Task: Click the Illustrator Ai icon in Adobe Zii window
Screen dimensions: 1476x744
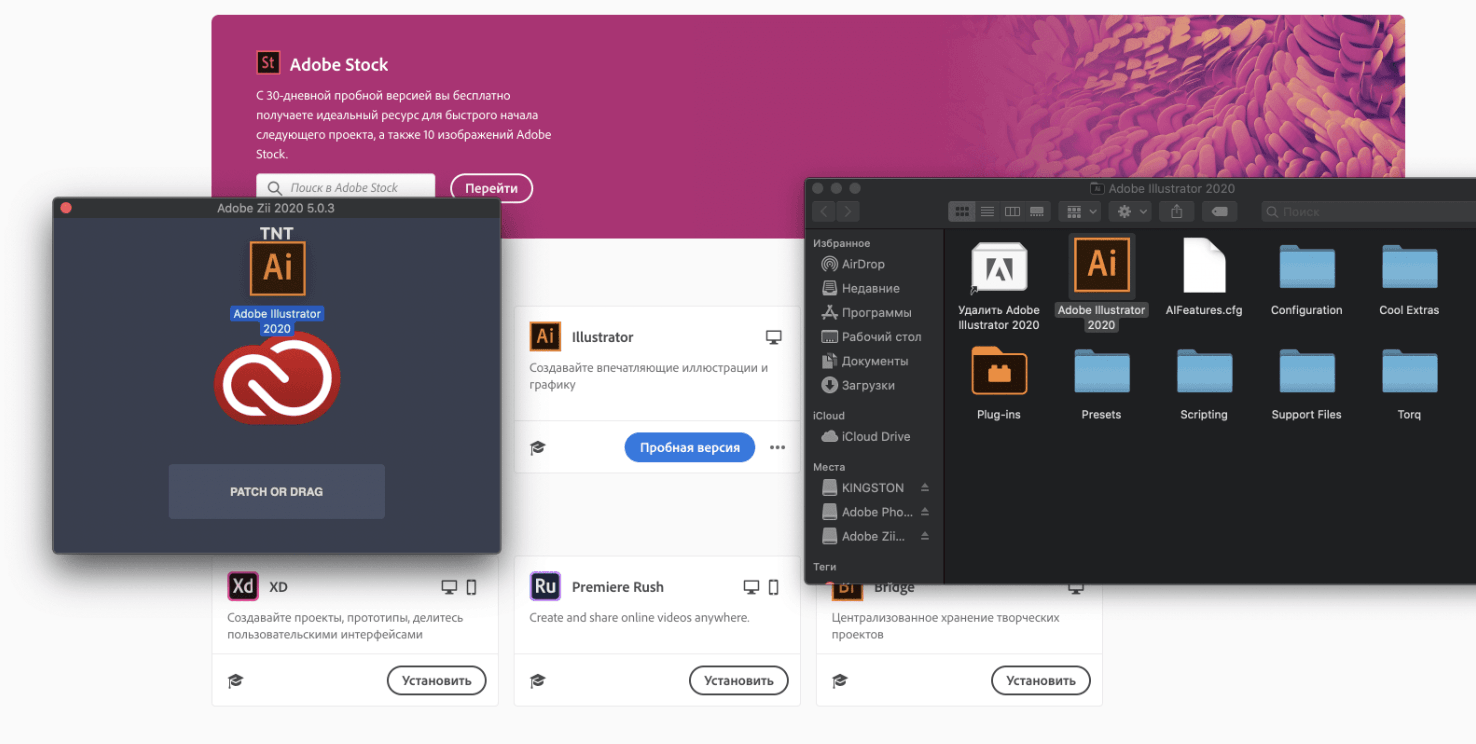Action: click(x=277, y=268)
